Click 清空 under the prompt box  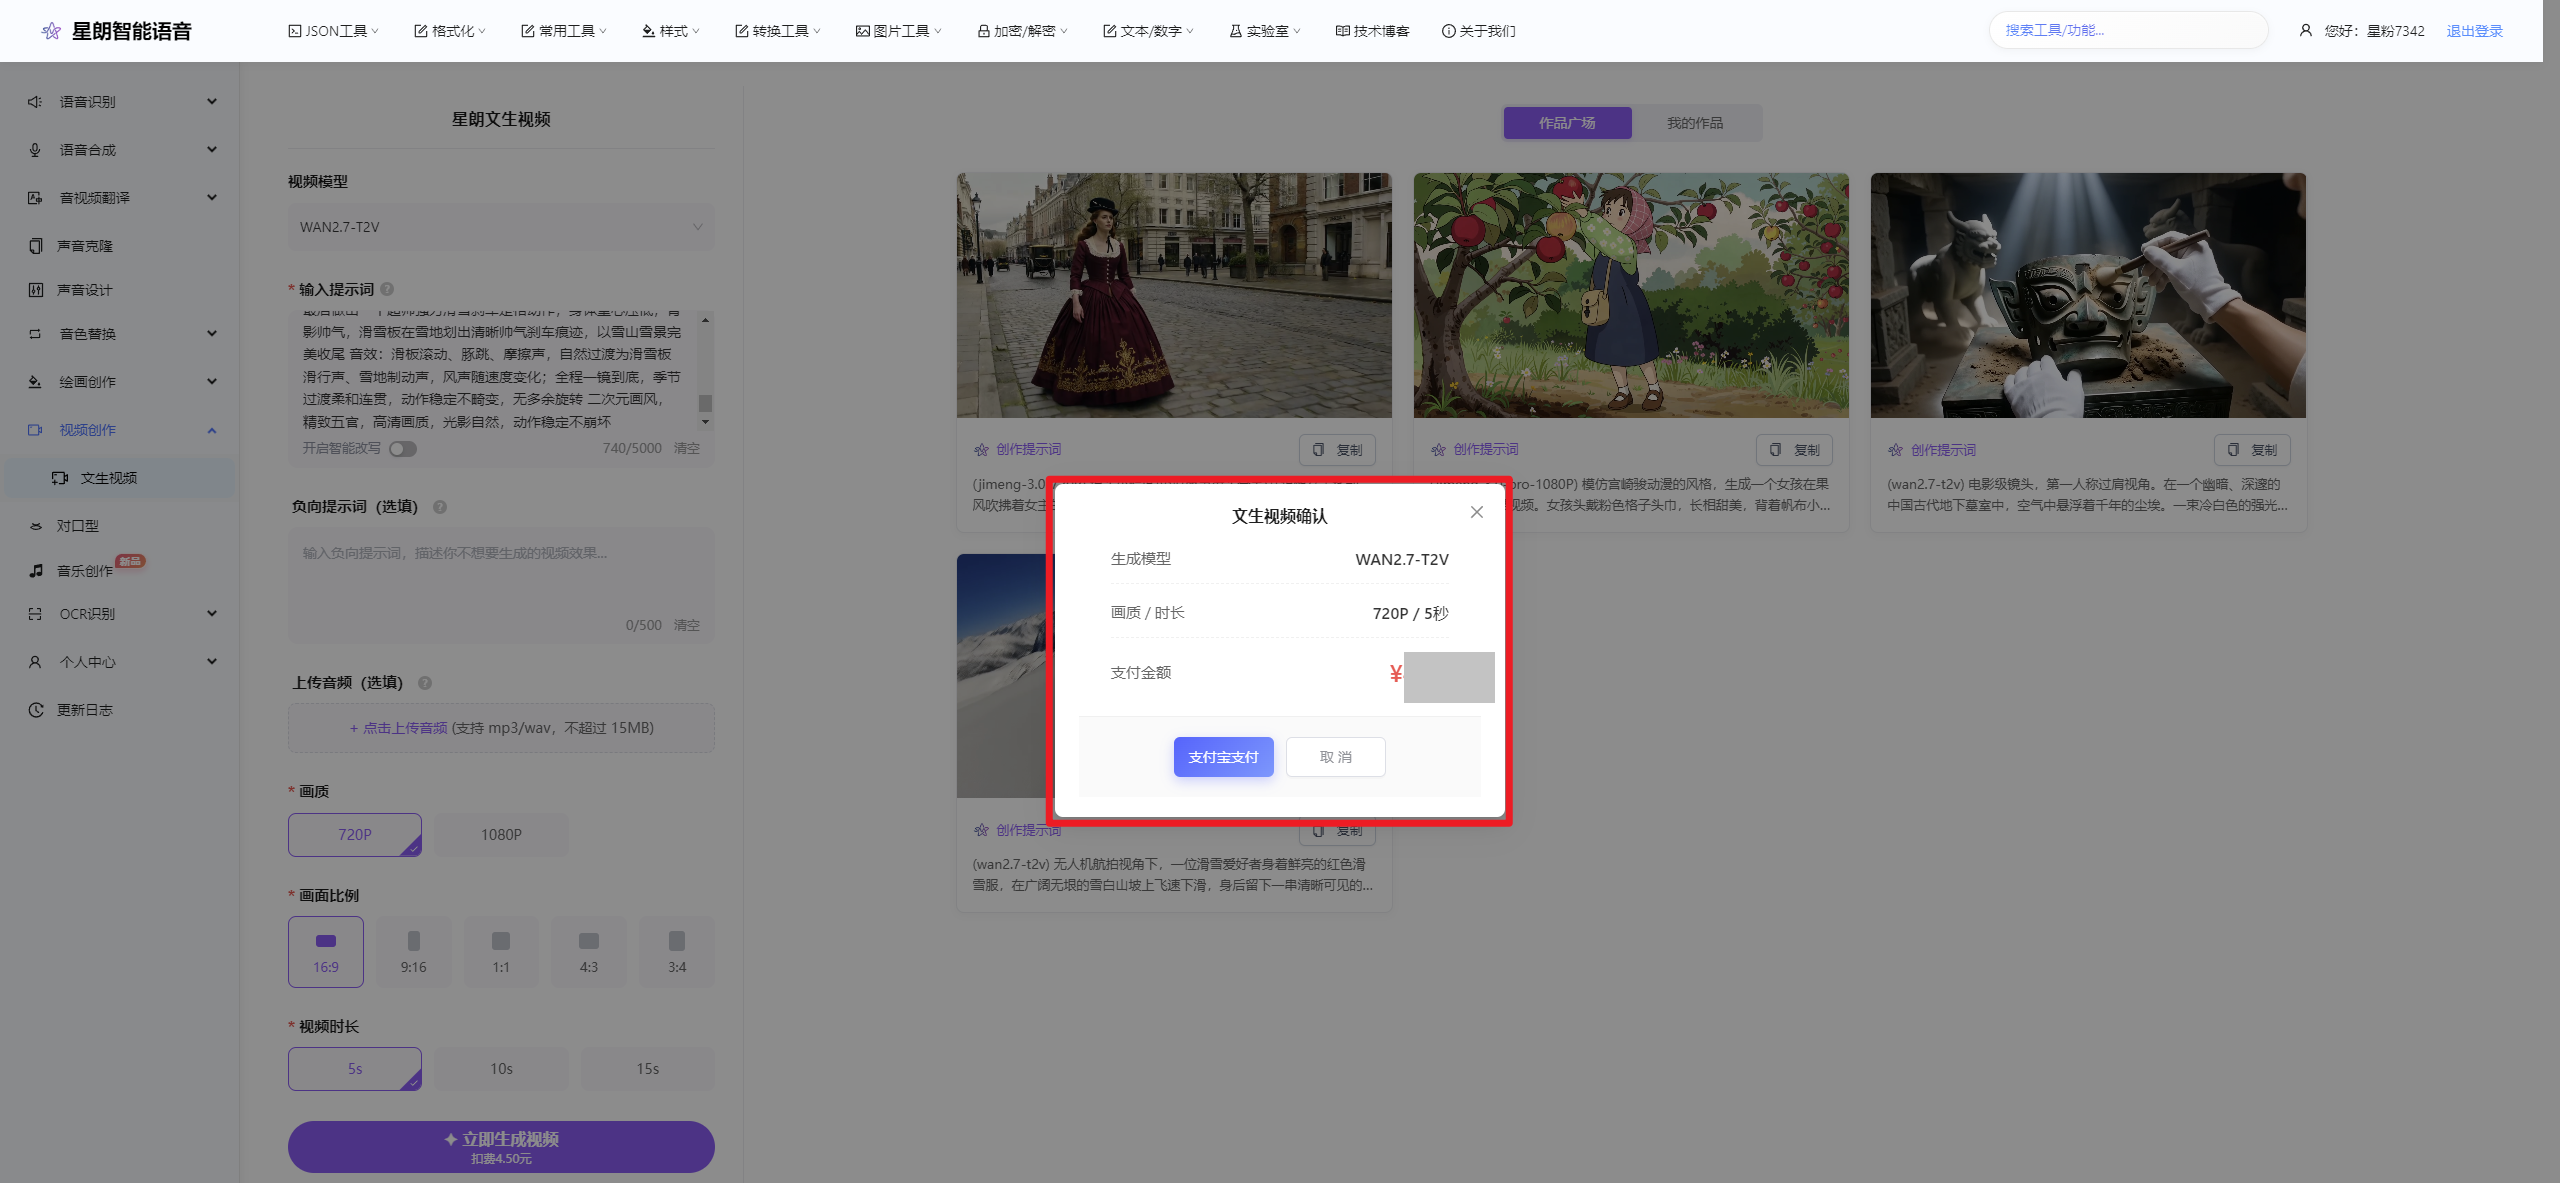point(687,448)
